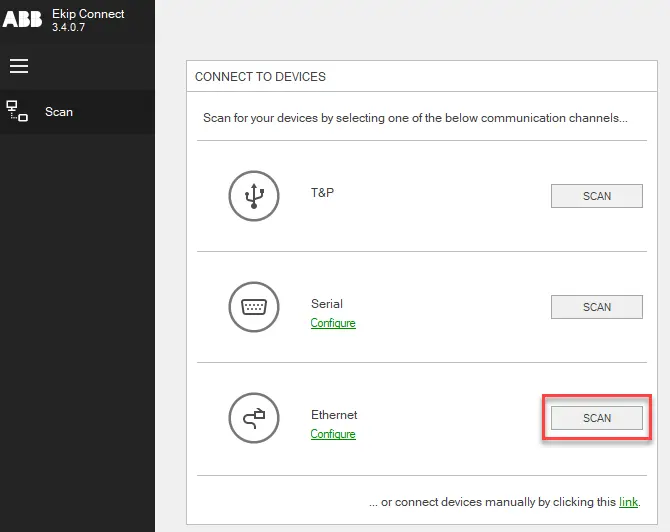Open Configure link under Serial
The height and width of the screenshot is (532, 670).
[333, 323]
